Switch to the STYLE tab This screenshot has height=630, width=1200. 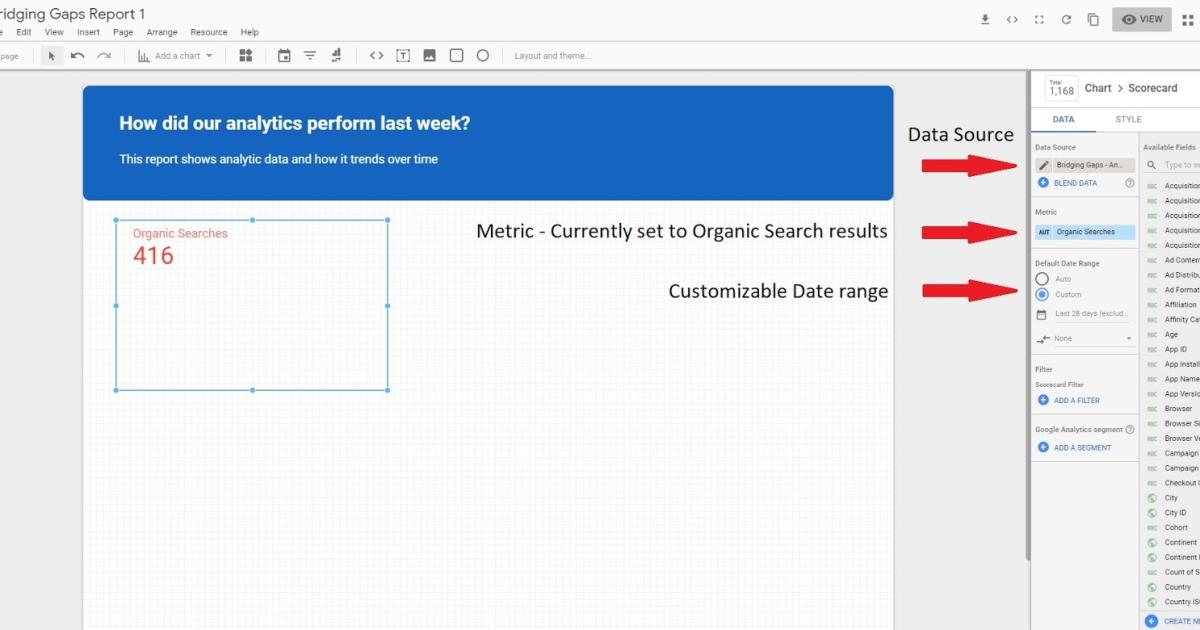1128,119
